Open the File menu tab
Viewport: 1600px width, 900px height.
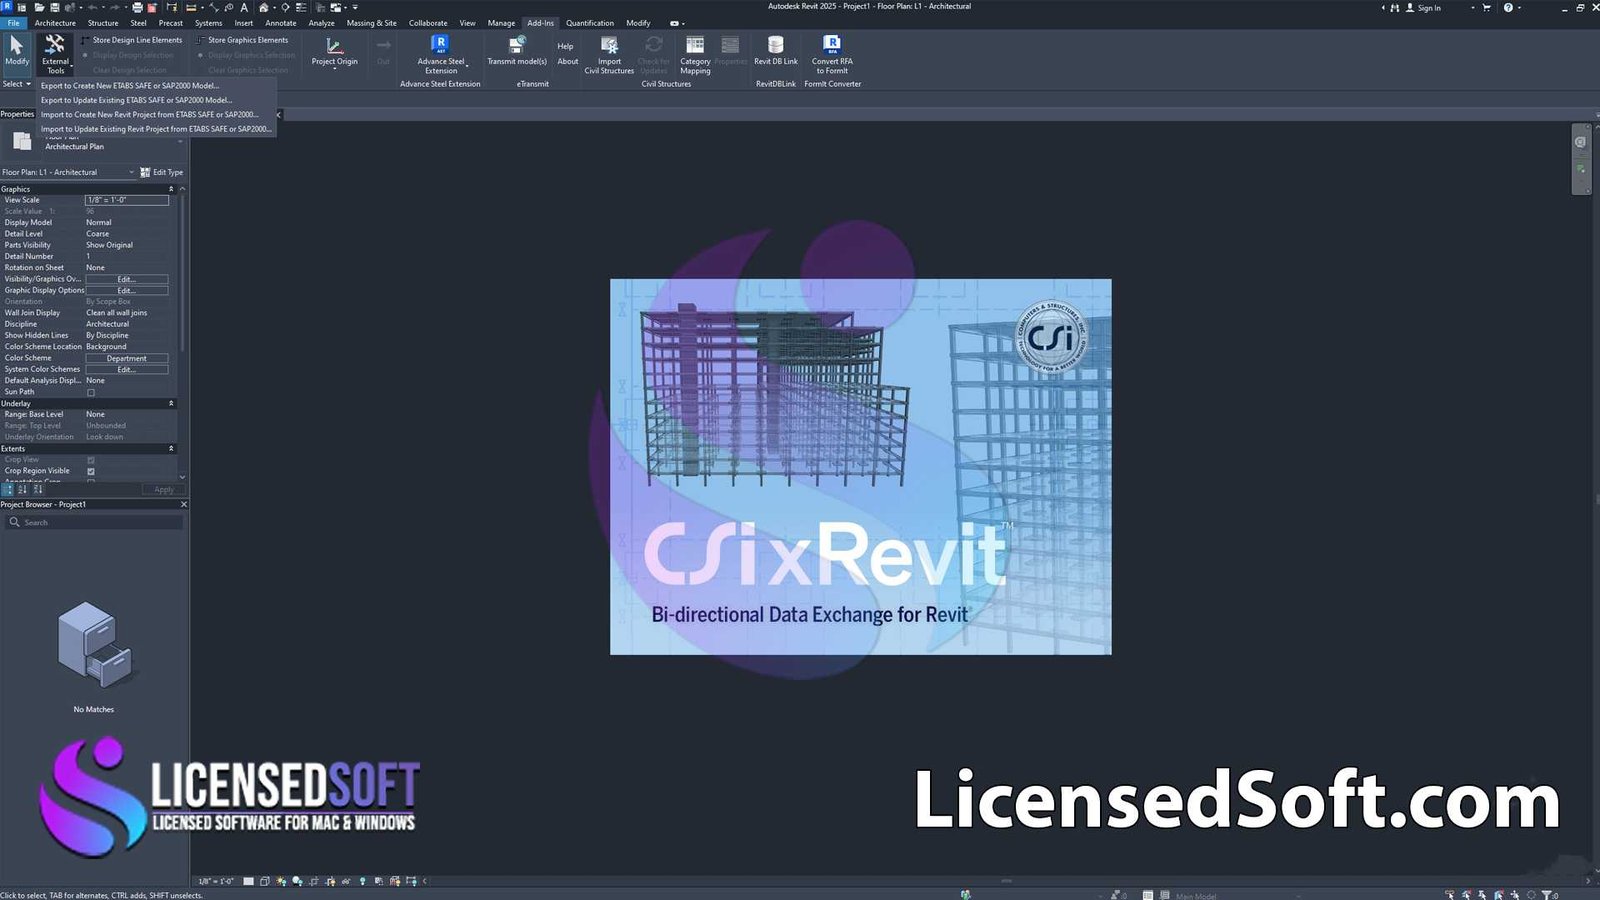13,23
